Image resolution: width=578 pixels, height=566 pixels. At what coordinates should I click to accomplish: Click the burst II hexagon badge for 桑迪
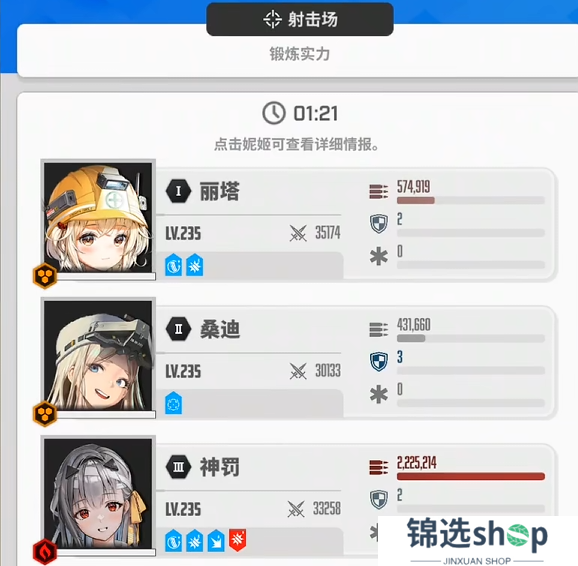[178, 329]
